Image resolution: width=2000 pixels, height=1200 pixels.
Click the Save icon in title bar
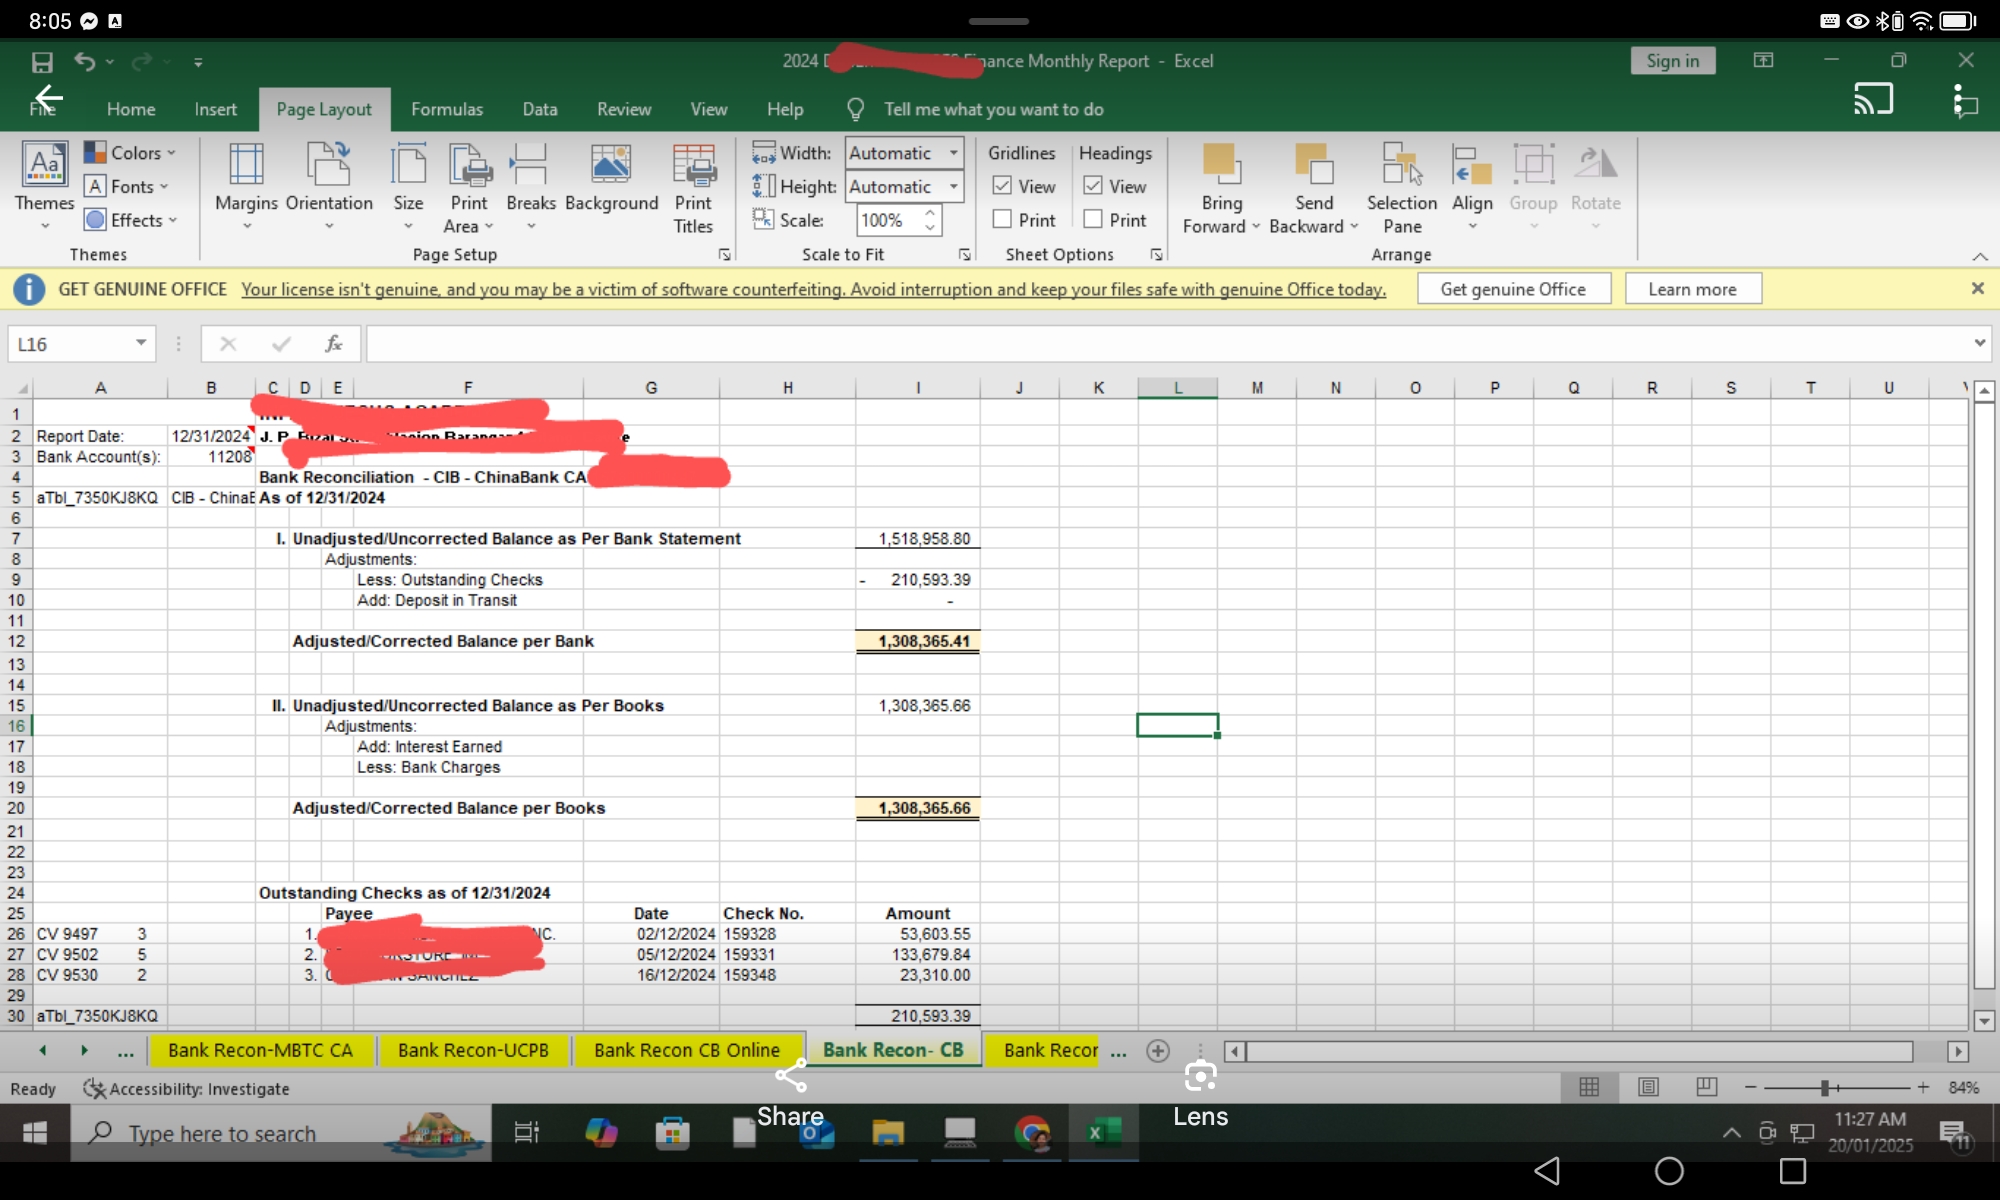42,62
